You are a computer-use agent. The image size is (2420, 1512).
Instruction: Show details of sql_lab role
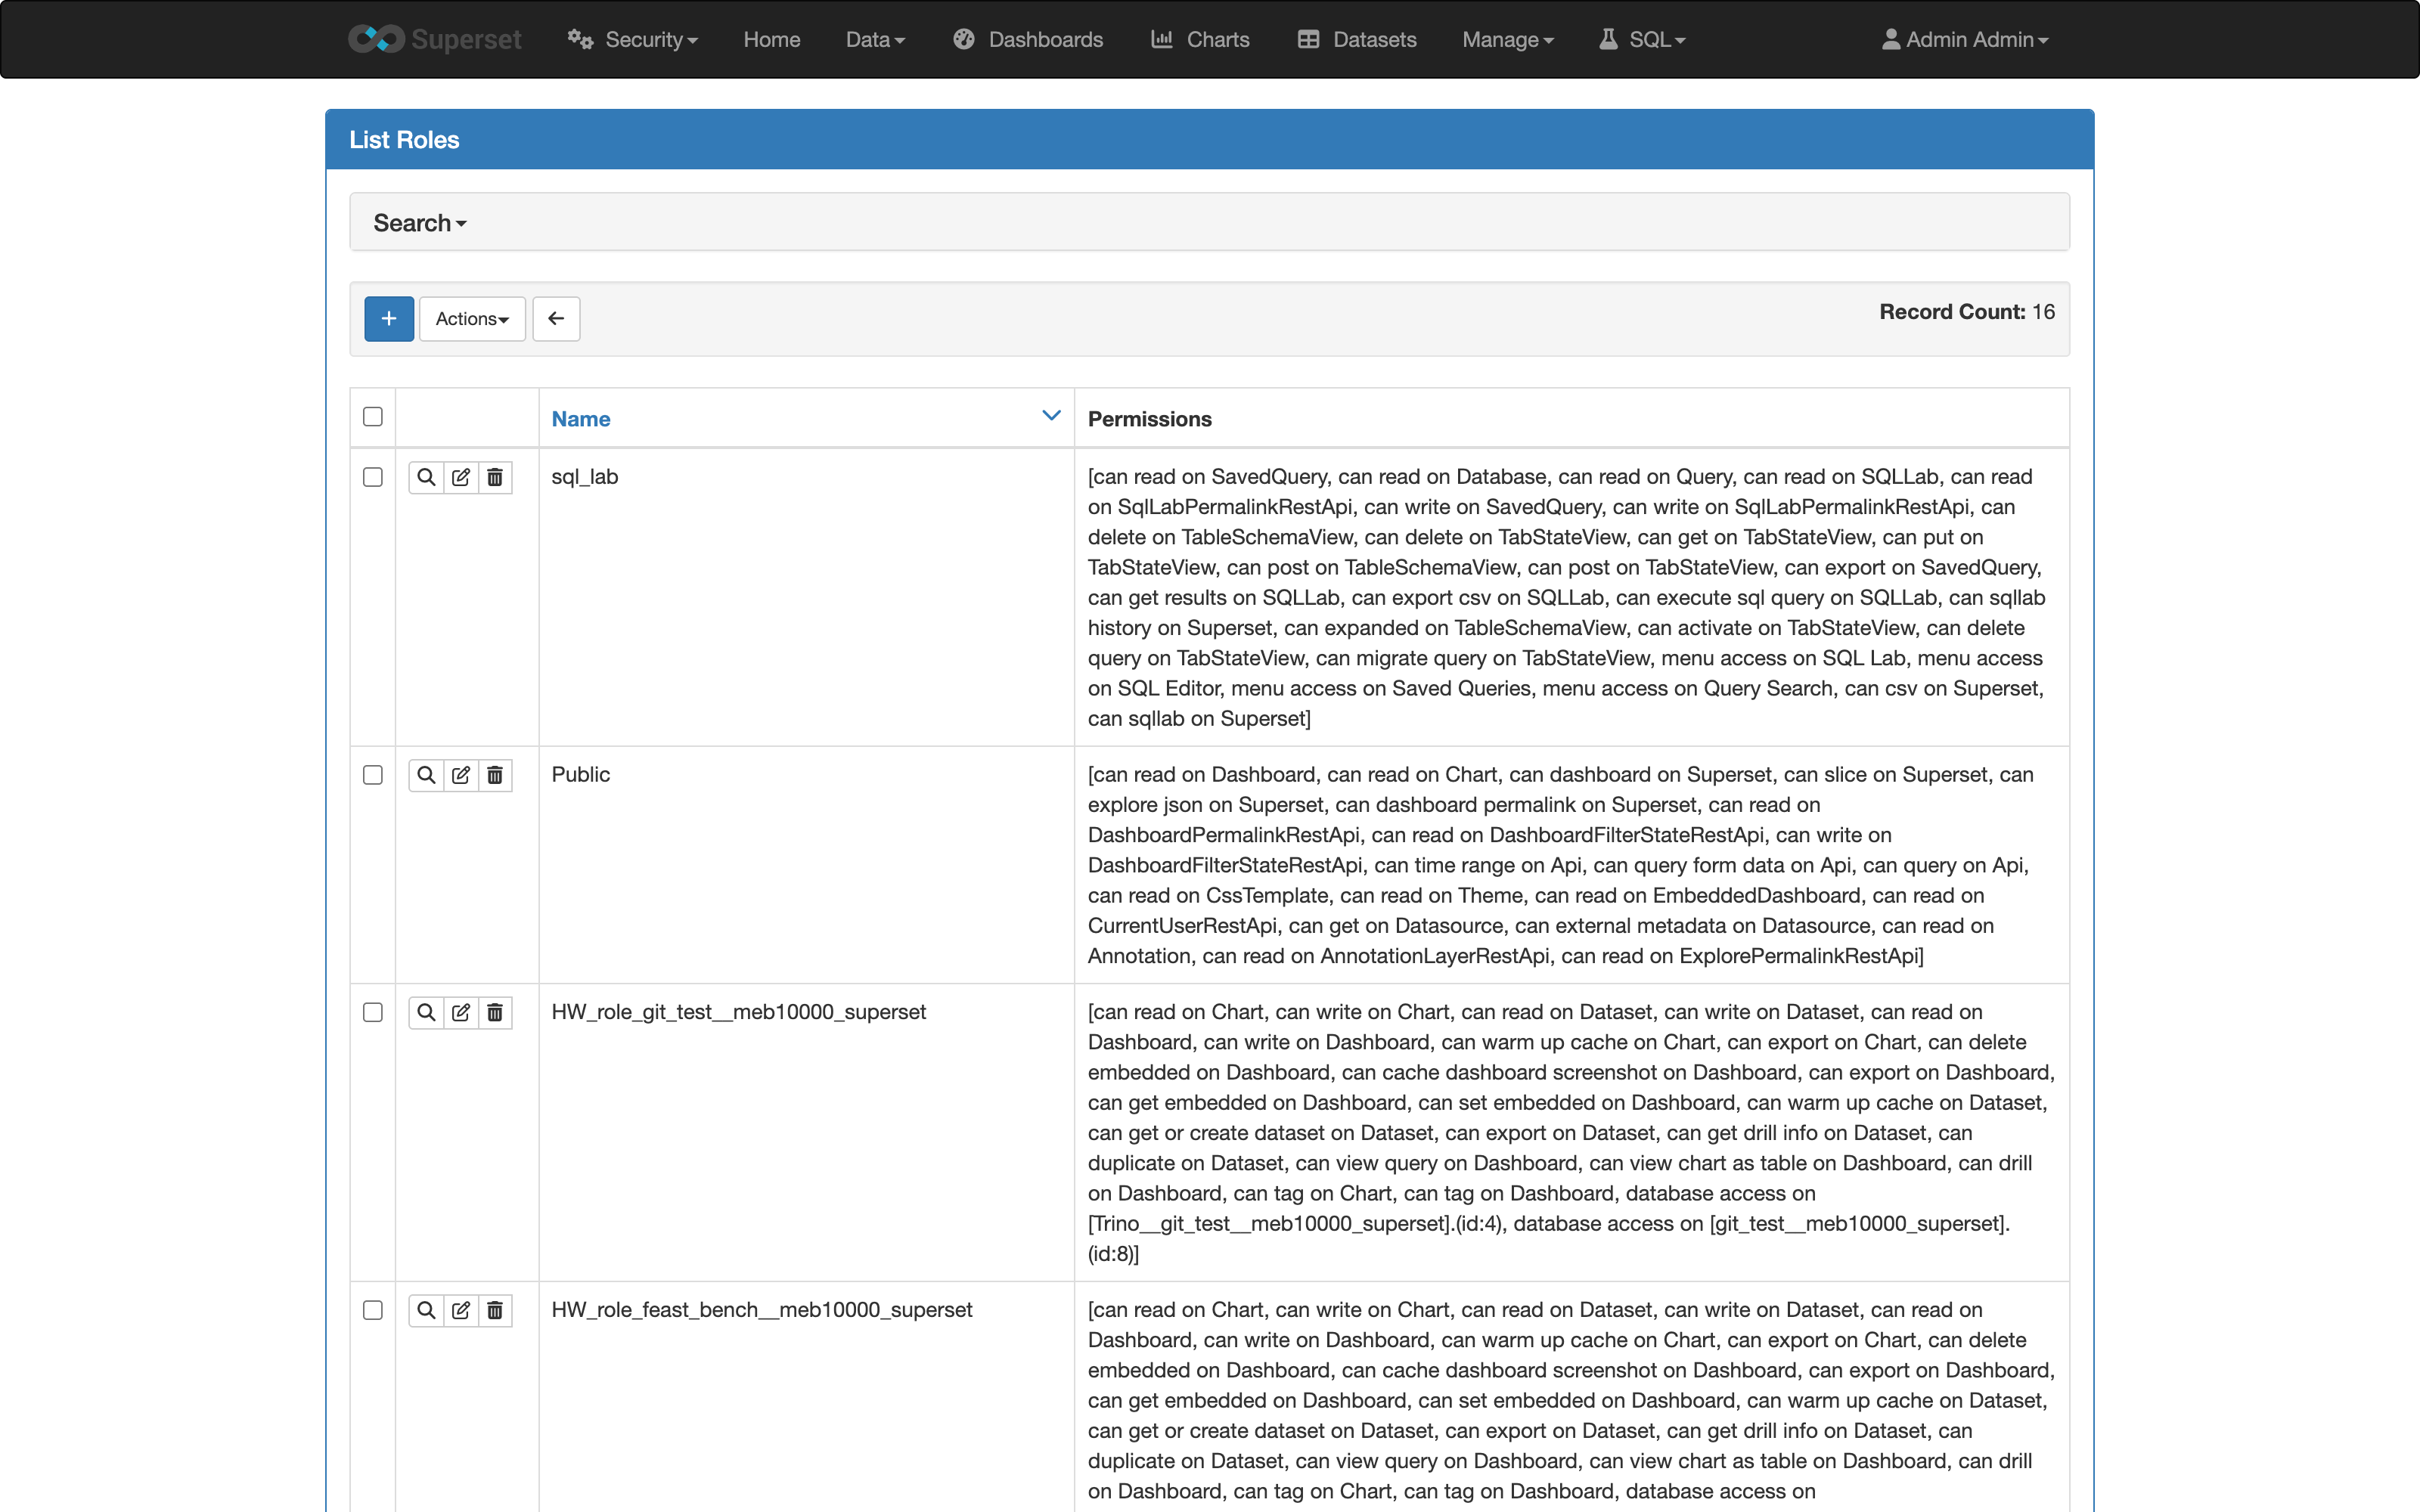pos(426,477)
